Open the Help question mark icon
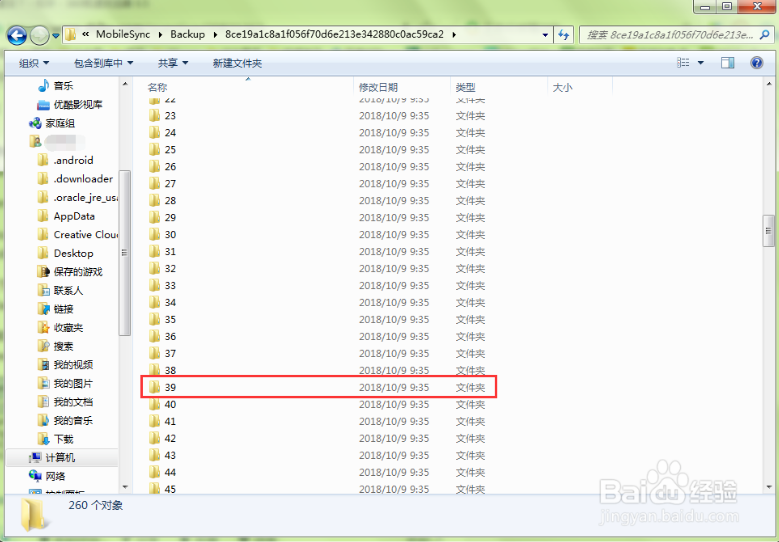The width and height of the screenshot is (779, 542). click(x=756, y=63)
